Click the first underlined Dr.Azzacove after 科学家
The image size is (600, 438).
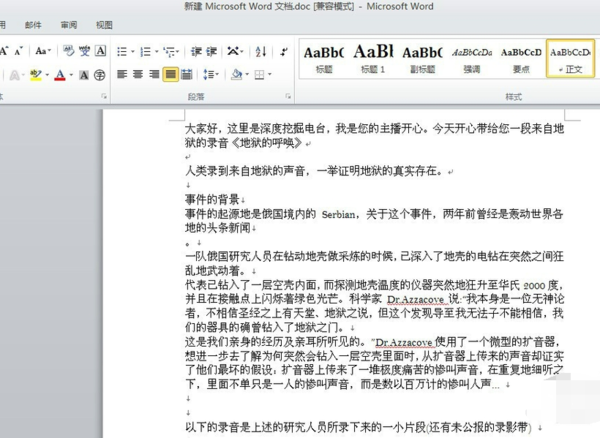416,299
